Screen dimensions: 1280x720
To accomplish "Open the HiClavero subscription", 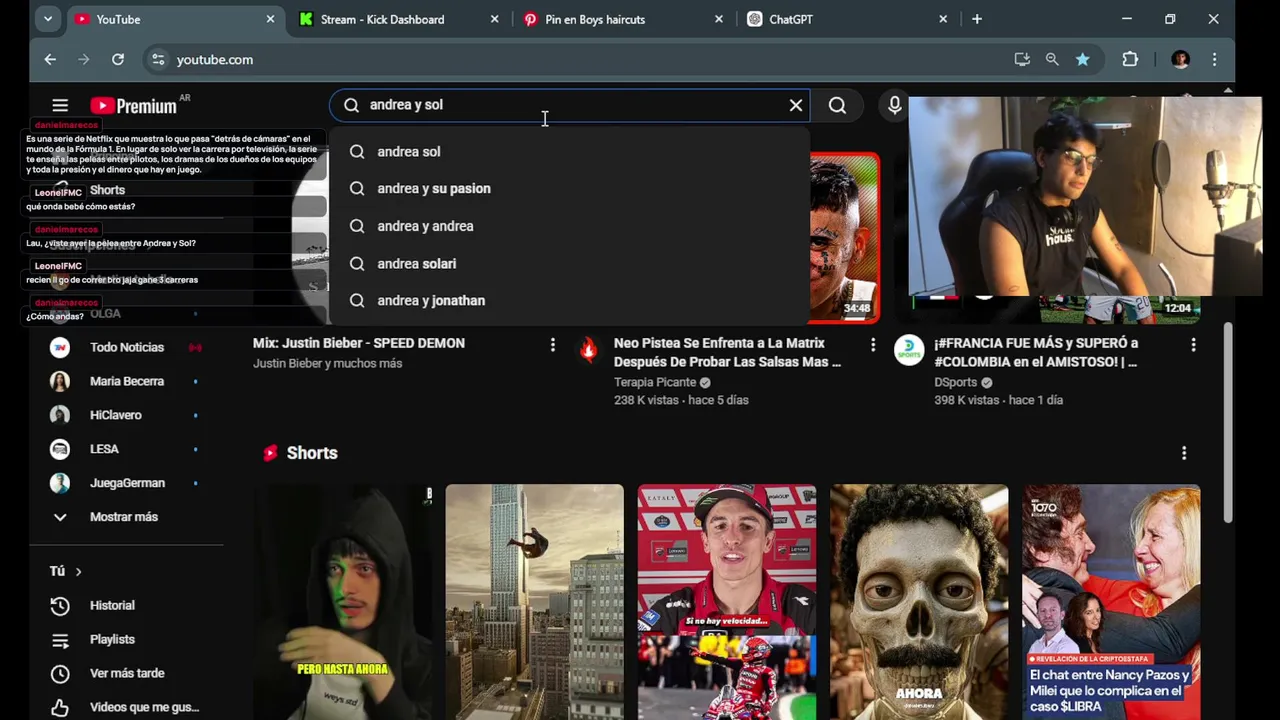I will coord(125,415).
